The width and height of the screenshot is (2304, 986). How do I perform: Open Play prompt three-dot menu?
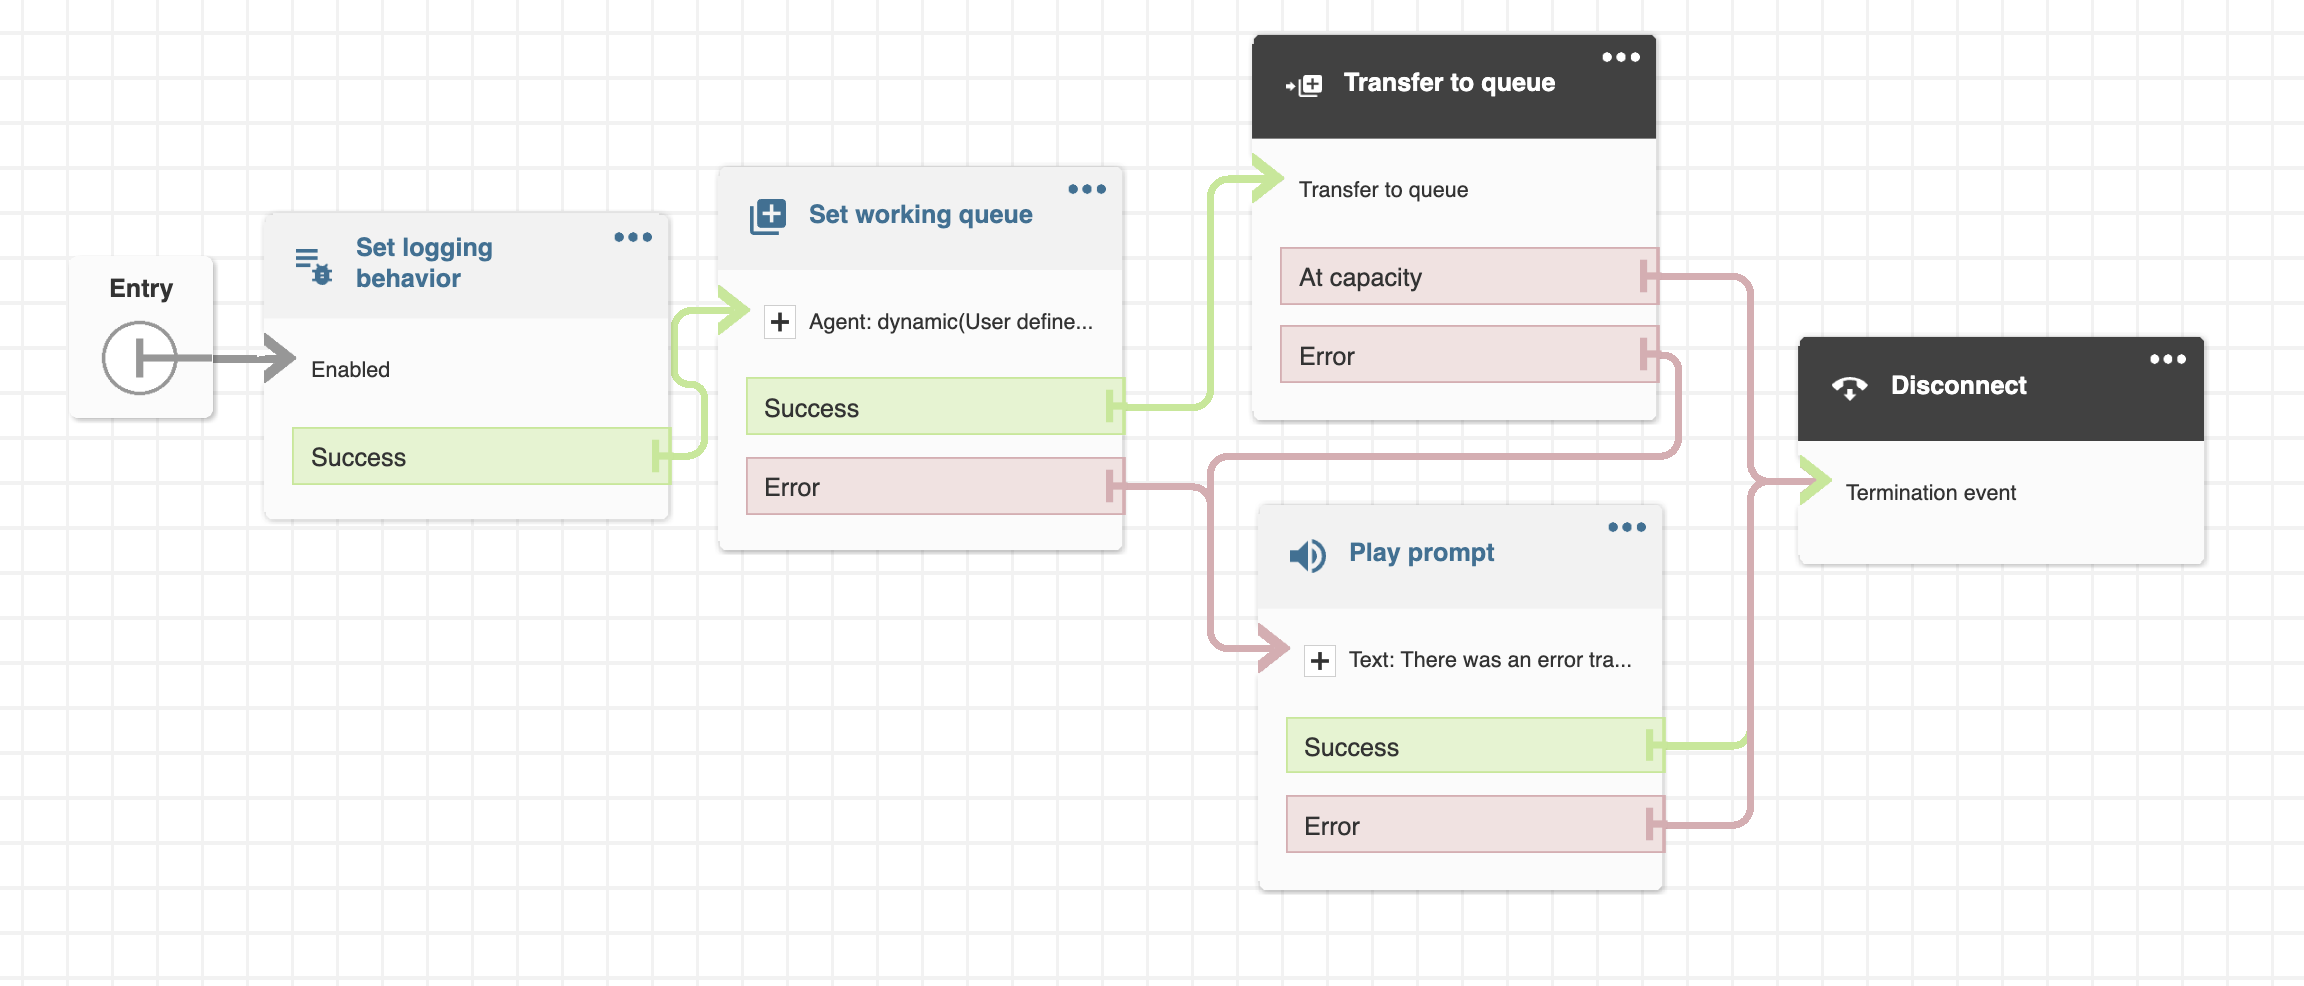pos(1627,528)
